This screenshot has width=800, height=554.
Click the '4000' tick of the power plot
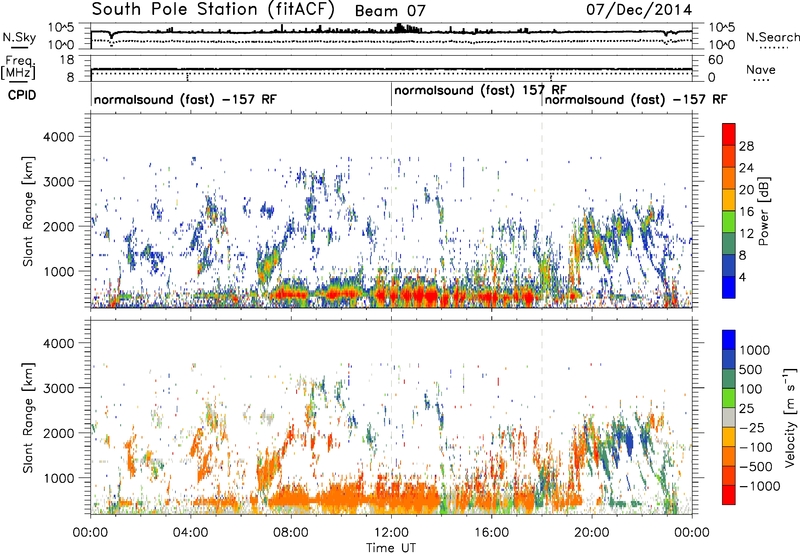point(58,137)
